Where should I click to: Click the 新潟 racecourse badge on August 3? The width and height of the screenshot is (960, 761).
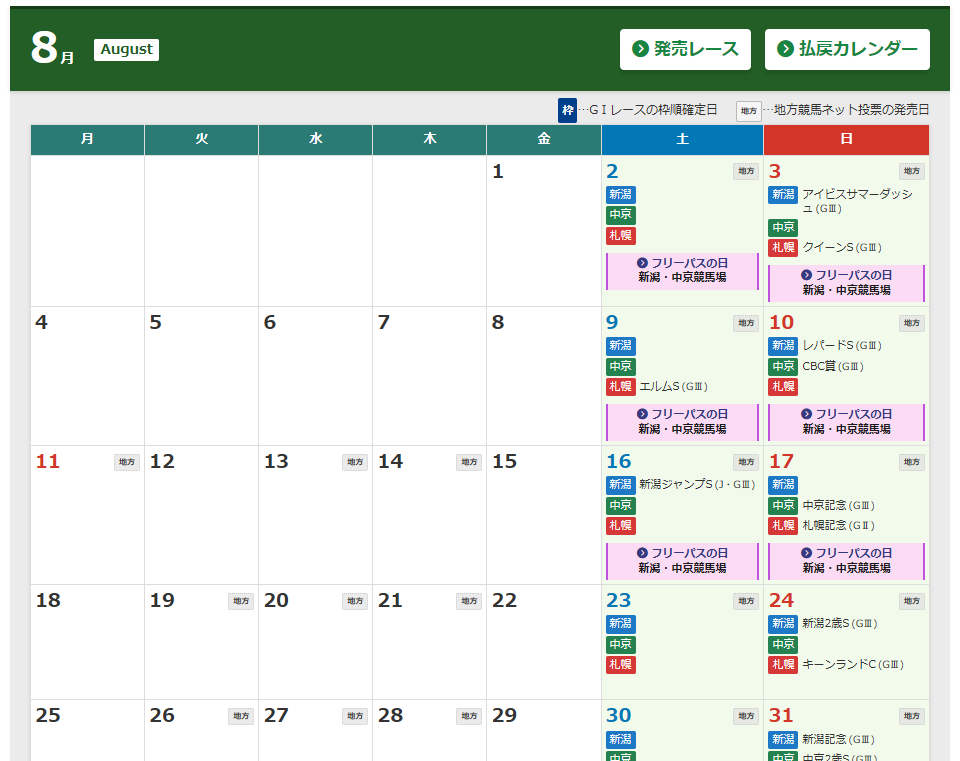click(x=783, y=195)
